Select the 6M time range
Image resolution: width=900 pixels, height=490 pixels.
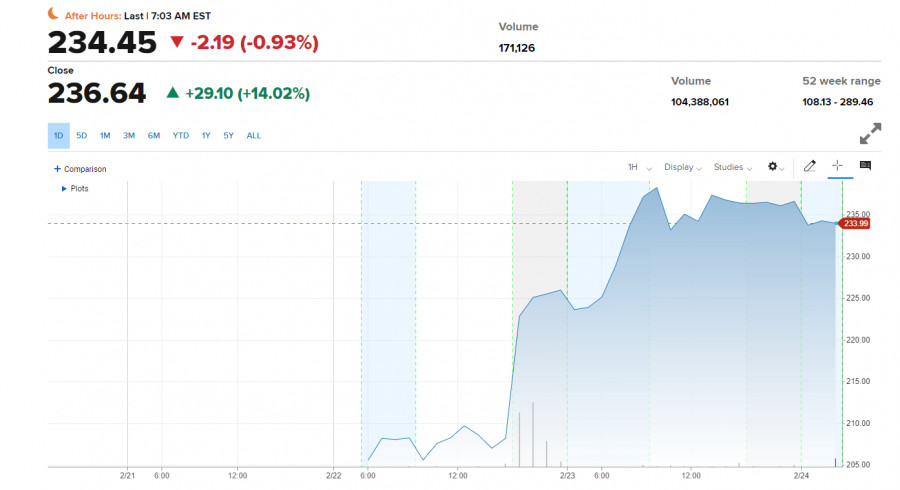154,136
